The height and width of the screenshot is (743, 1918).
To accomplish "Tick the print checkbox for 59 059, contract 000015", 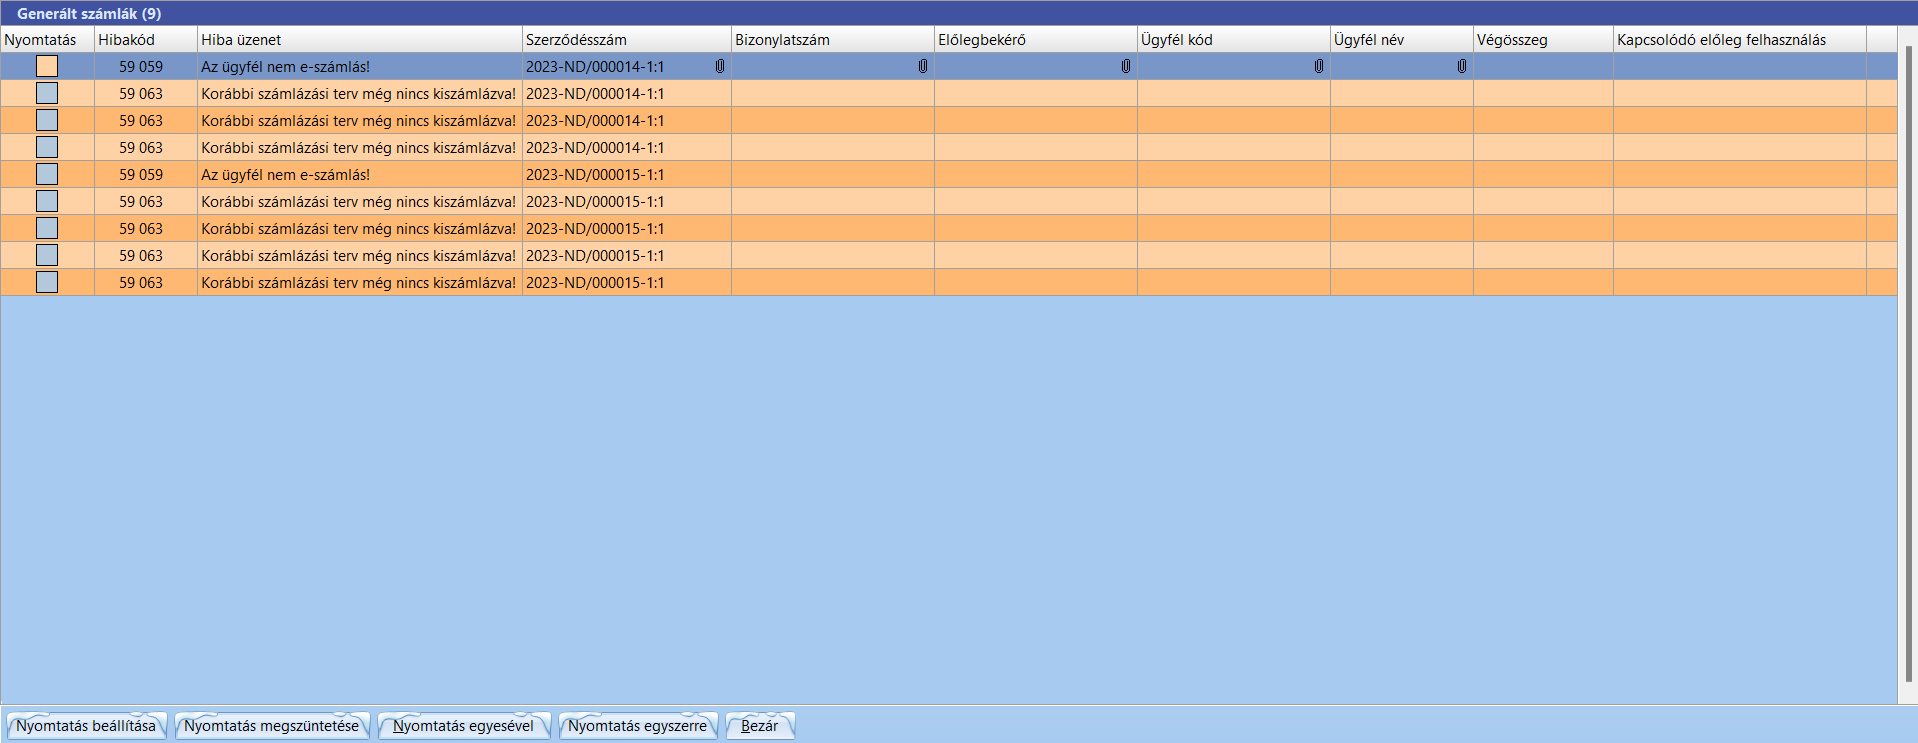I will (x=47, y=174).
